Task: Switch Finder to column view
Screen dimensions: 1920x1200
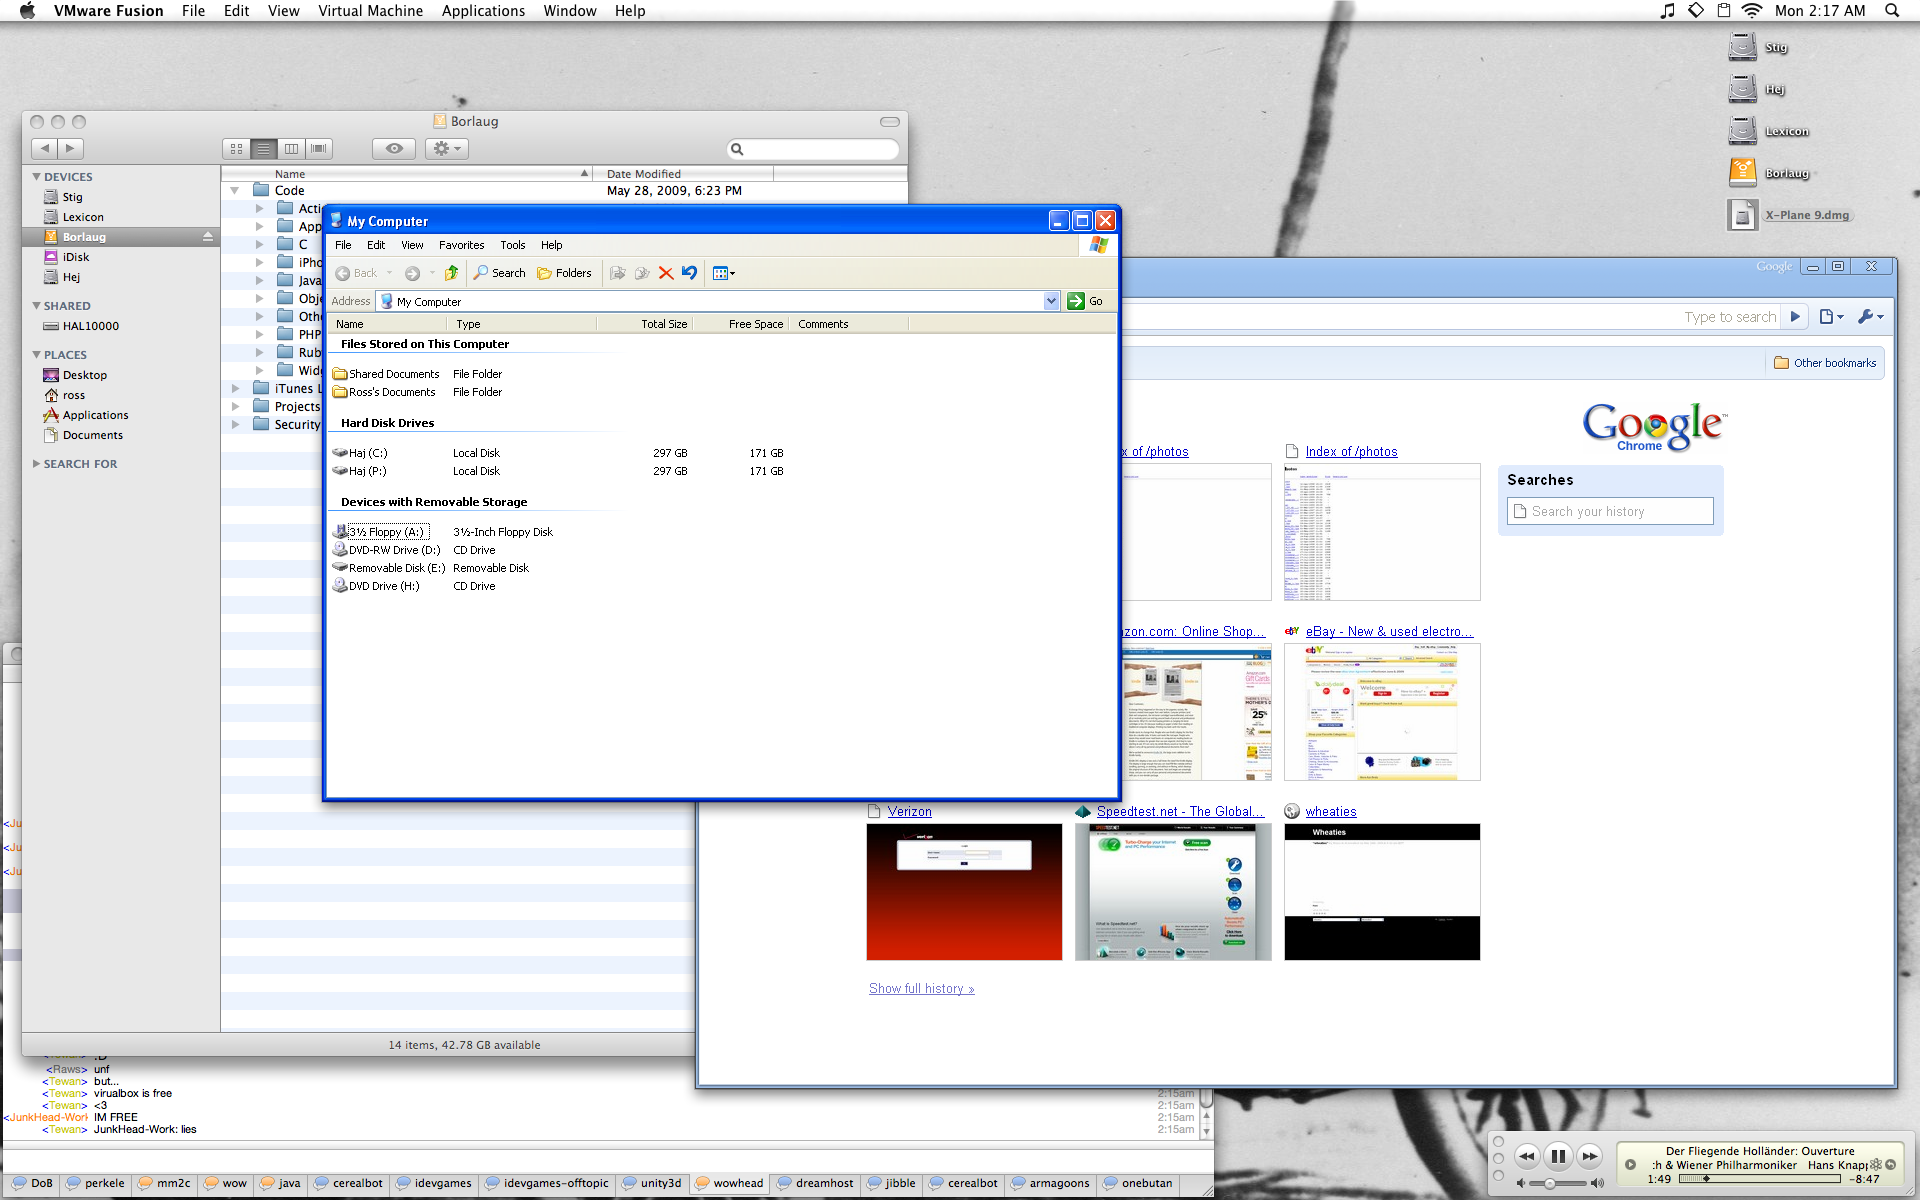Action: point(291,149)
